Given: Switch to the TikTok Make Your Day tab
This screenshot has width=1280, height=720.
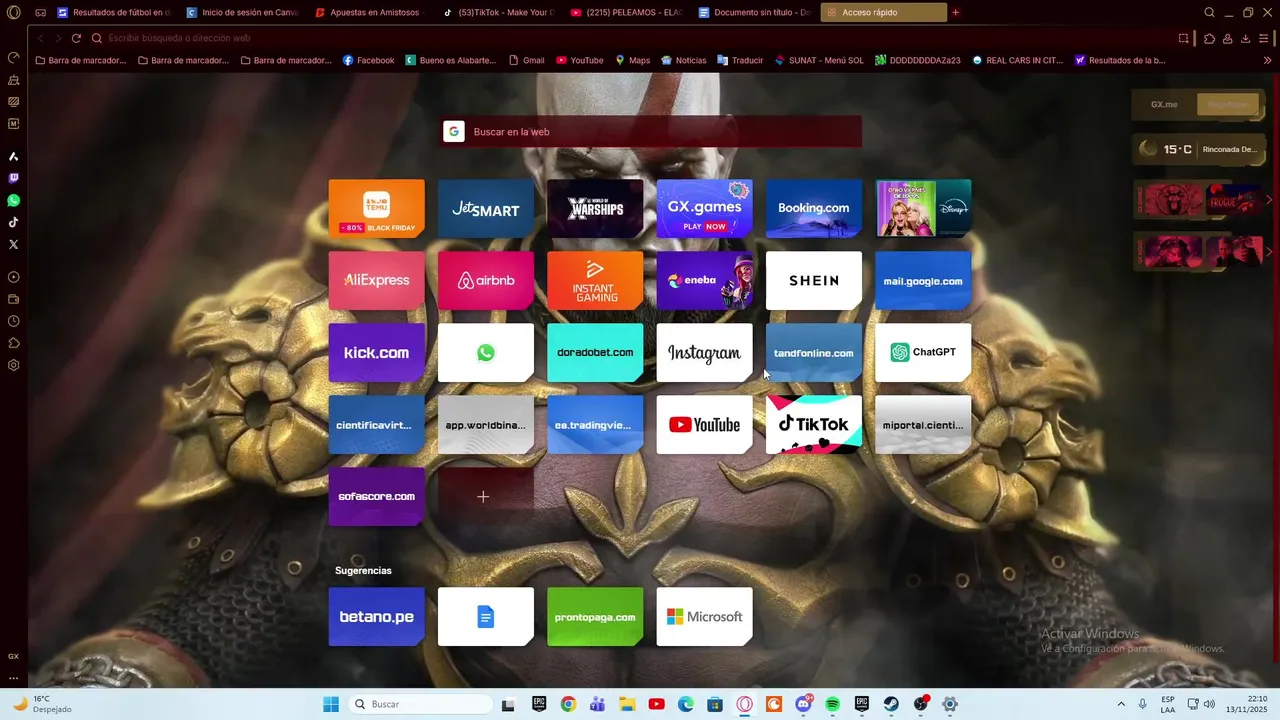Looking at the screenshot, I should 499,13.
